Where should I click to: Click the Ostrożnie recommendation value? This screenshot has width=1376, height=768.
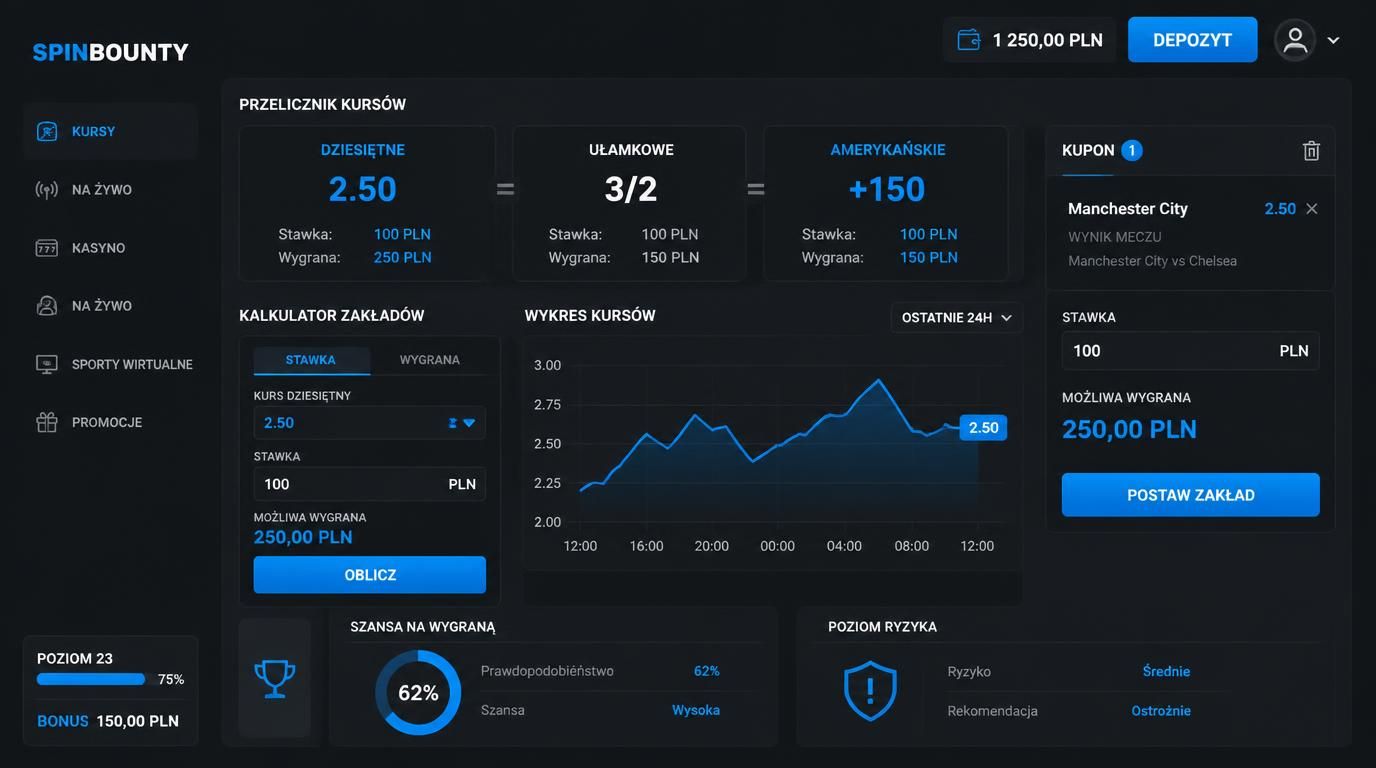click(x=1161, y=711)
